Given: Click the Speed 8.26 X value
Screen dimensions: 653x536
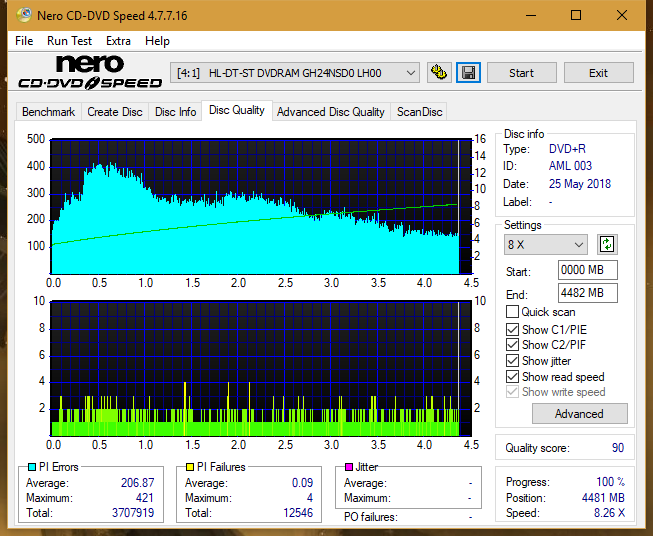Looking at the screenshot, I should [x=609, y=513].
